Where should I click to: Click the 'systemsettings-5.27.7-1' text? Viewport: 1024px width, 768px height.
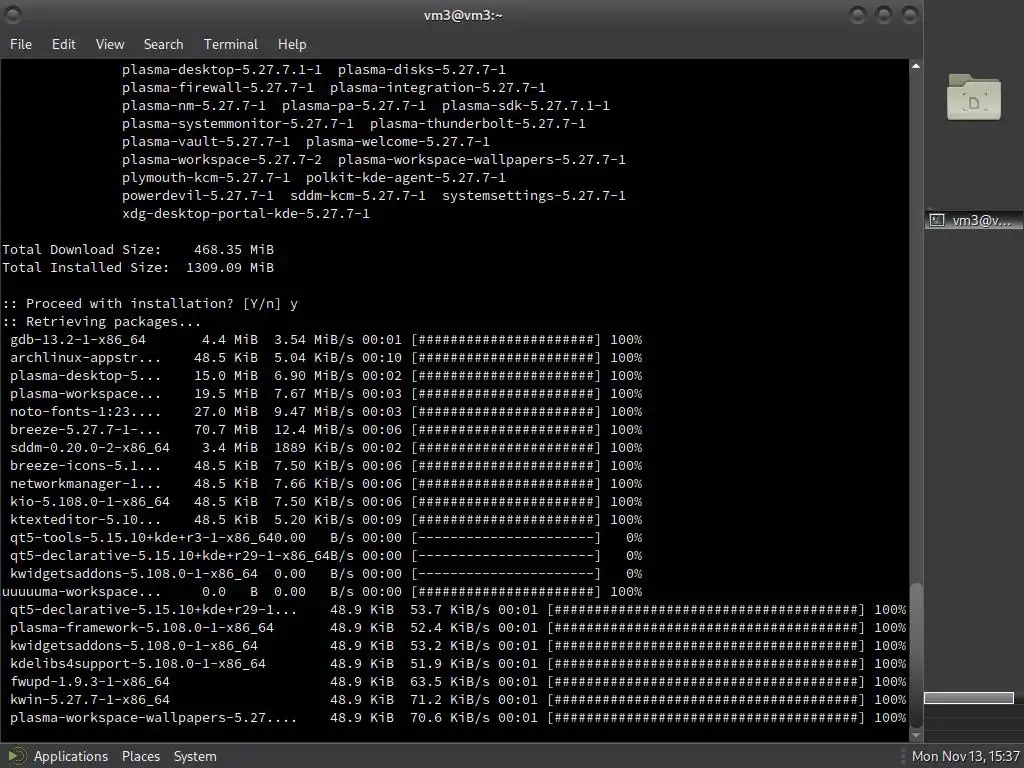click(534, 195)
